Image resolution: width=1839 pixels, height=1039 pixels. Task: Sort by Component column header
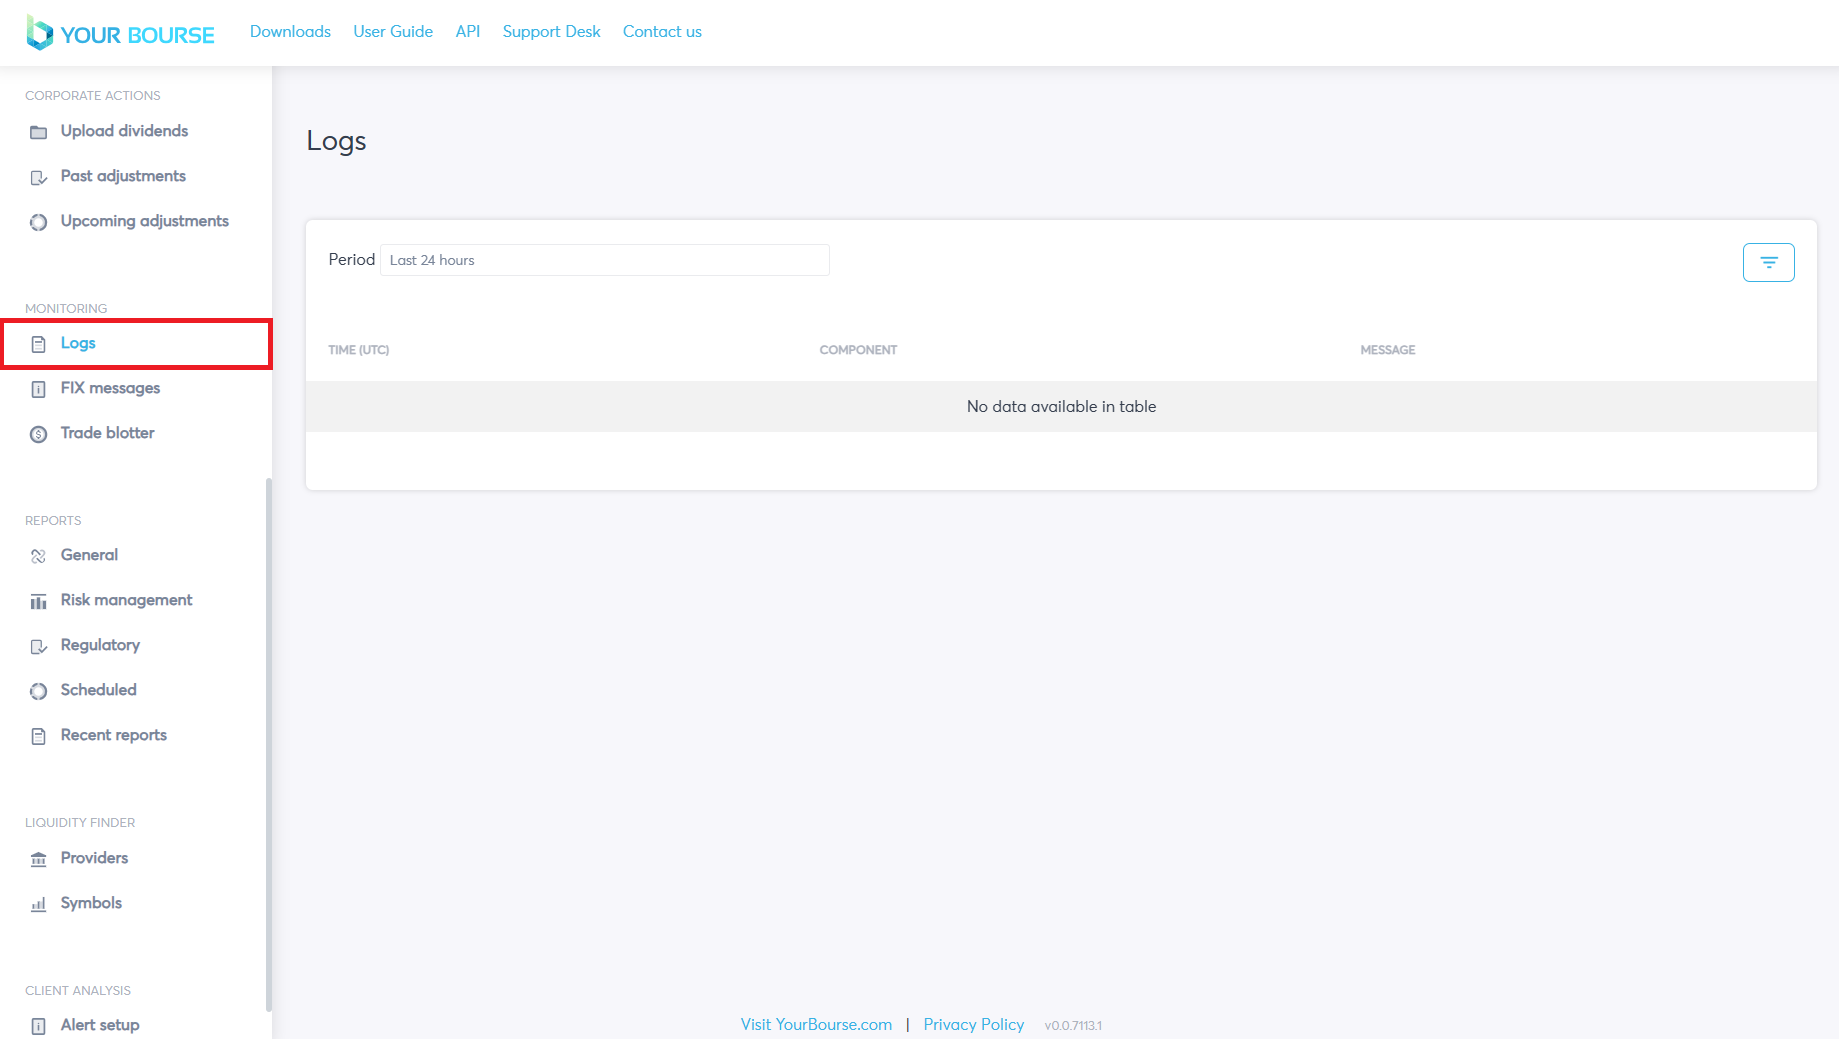pyautogui.click(x=857, y=350)
